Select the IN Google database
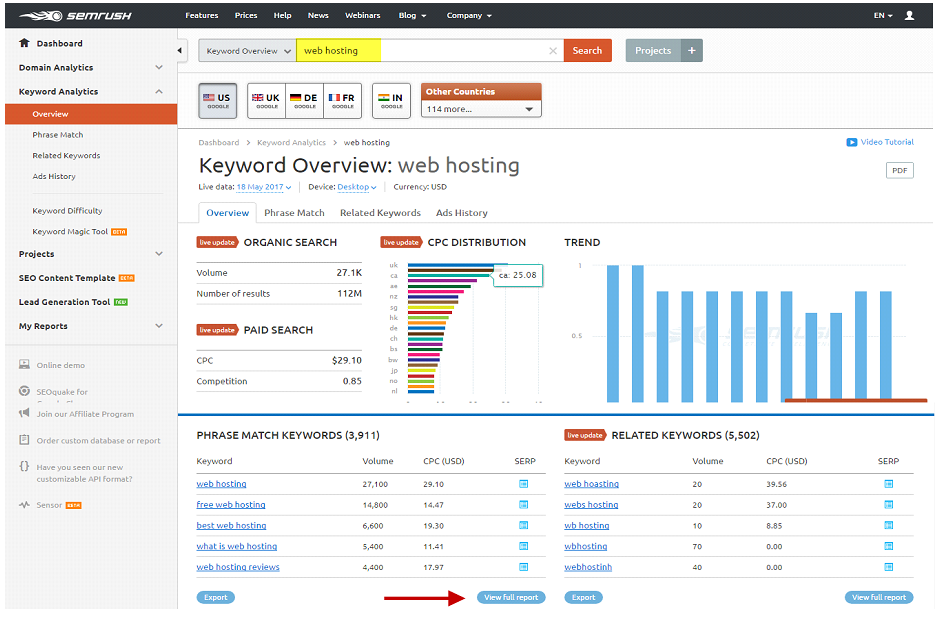Screen dimensions: 946x627 coord(391,101)
